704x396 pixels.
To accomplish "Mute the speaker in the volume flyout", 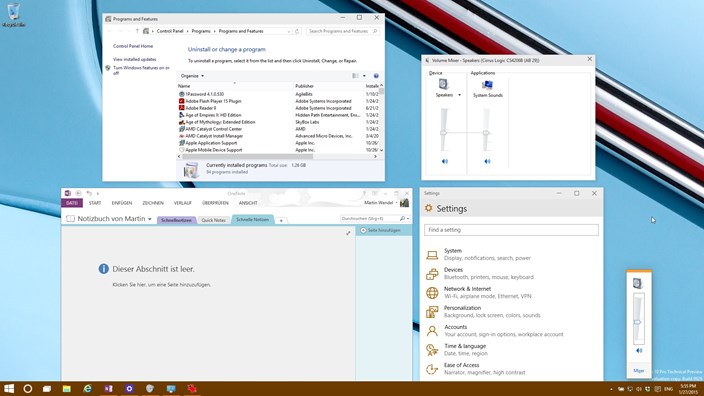I will 639,351.
